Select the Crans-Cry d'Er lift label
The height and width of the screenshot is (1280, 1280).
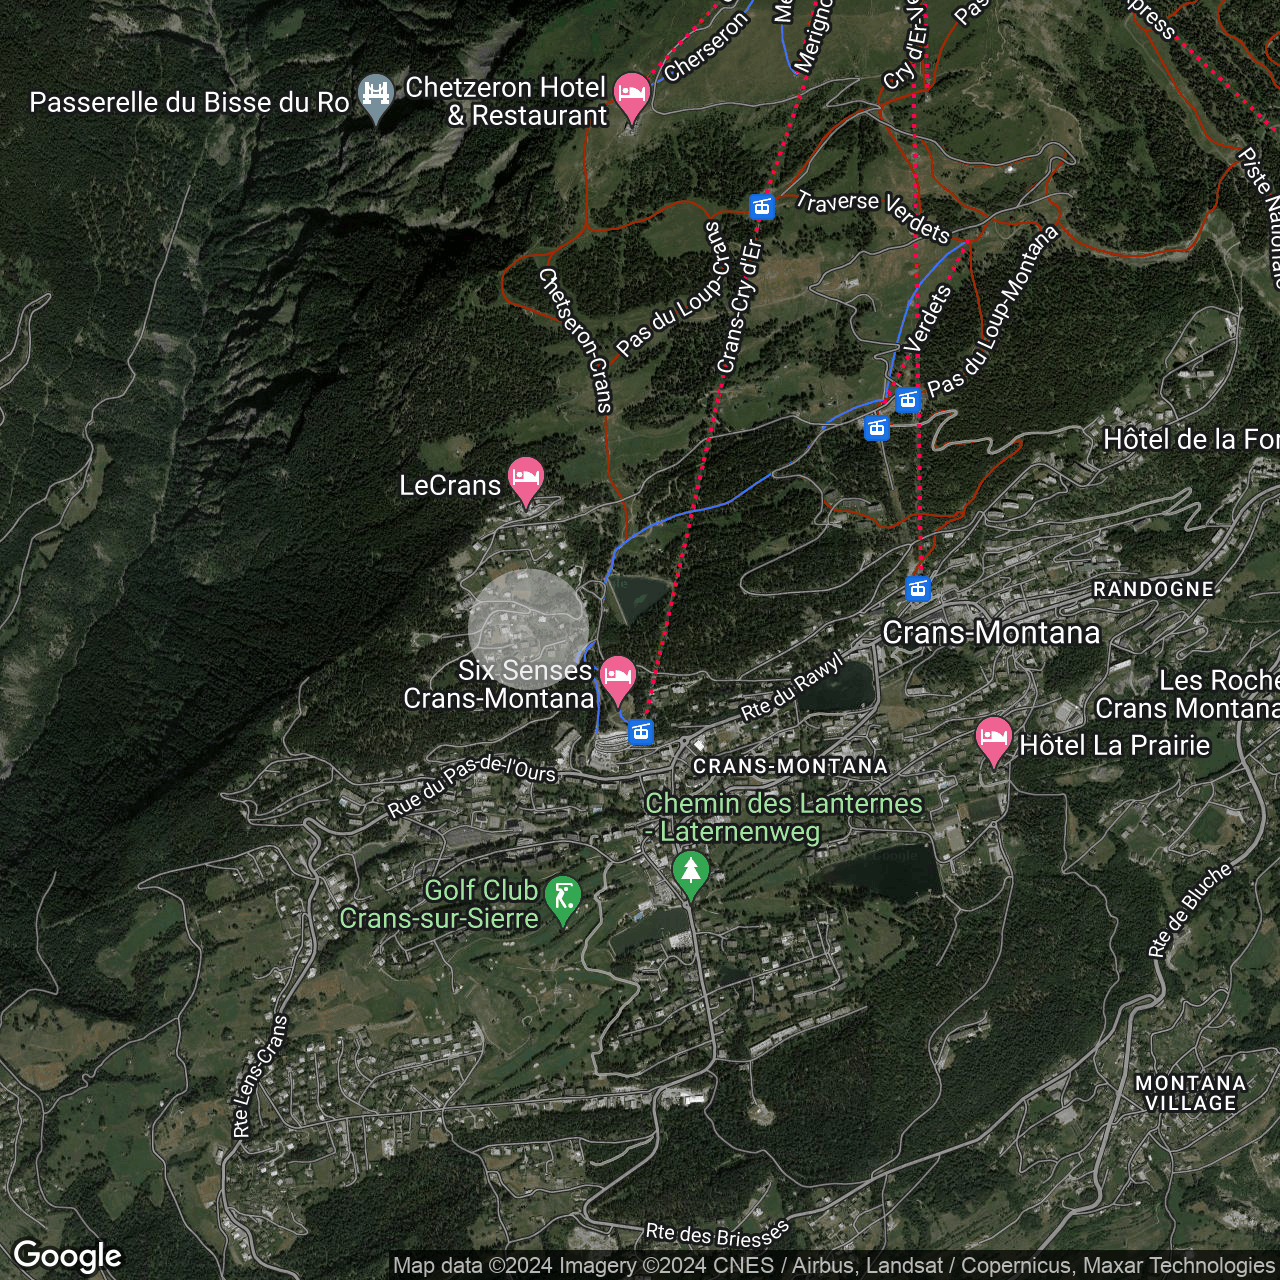[x=739, y=305]
